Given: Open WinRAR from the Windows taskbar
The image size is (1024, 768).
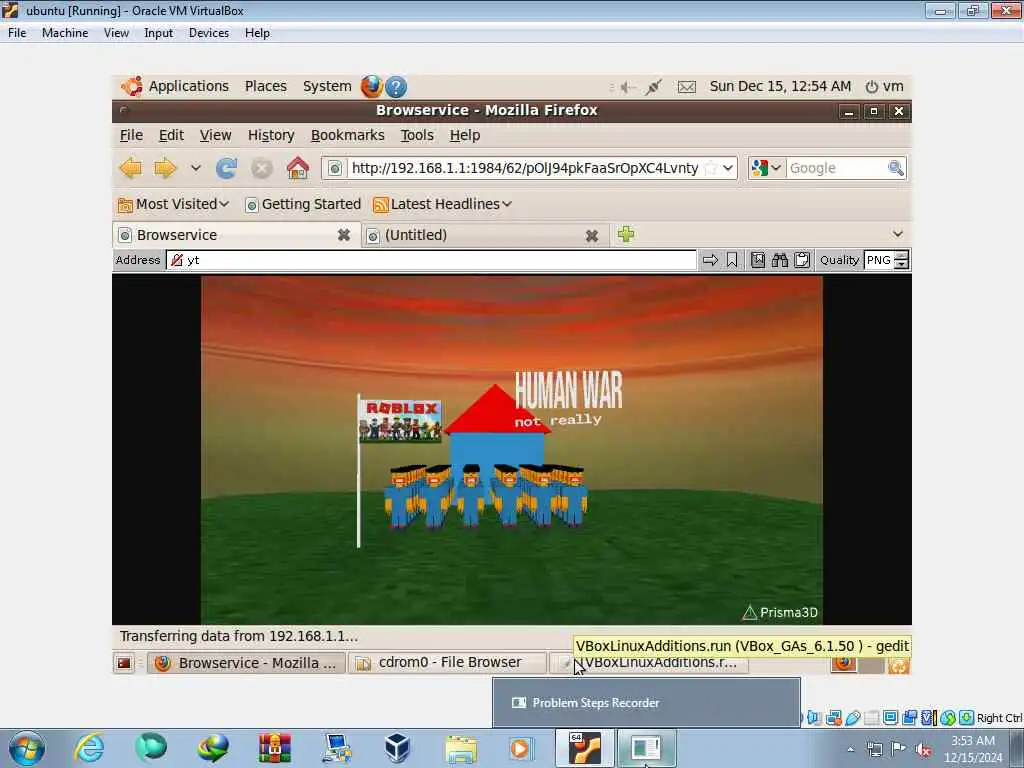Looking at the screenshot, I should [x=275, y=748].
